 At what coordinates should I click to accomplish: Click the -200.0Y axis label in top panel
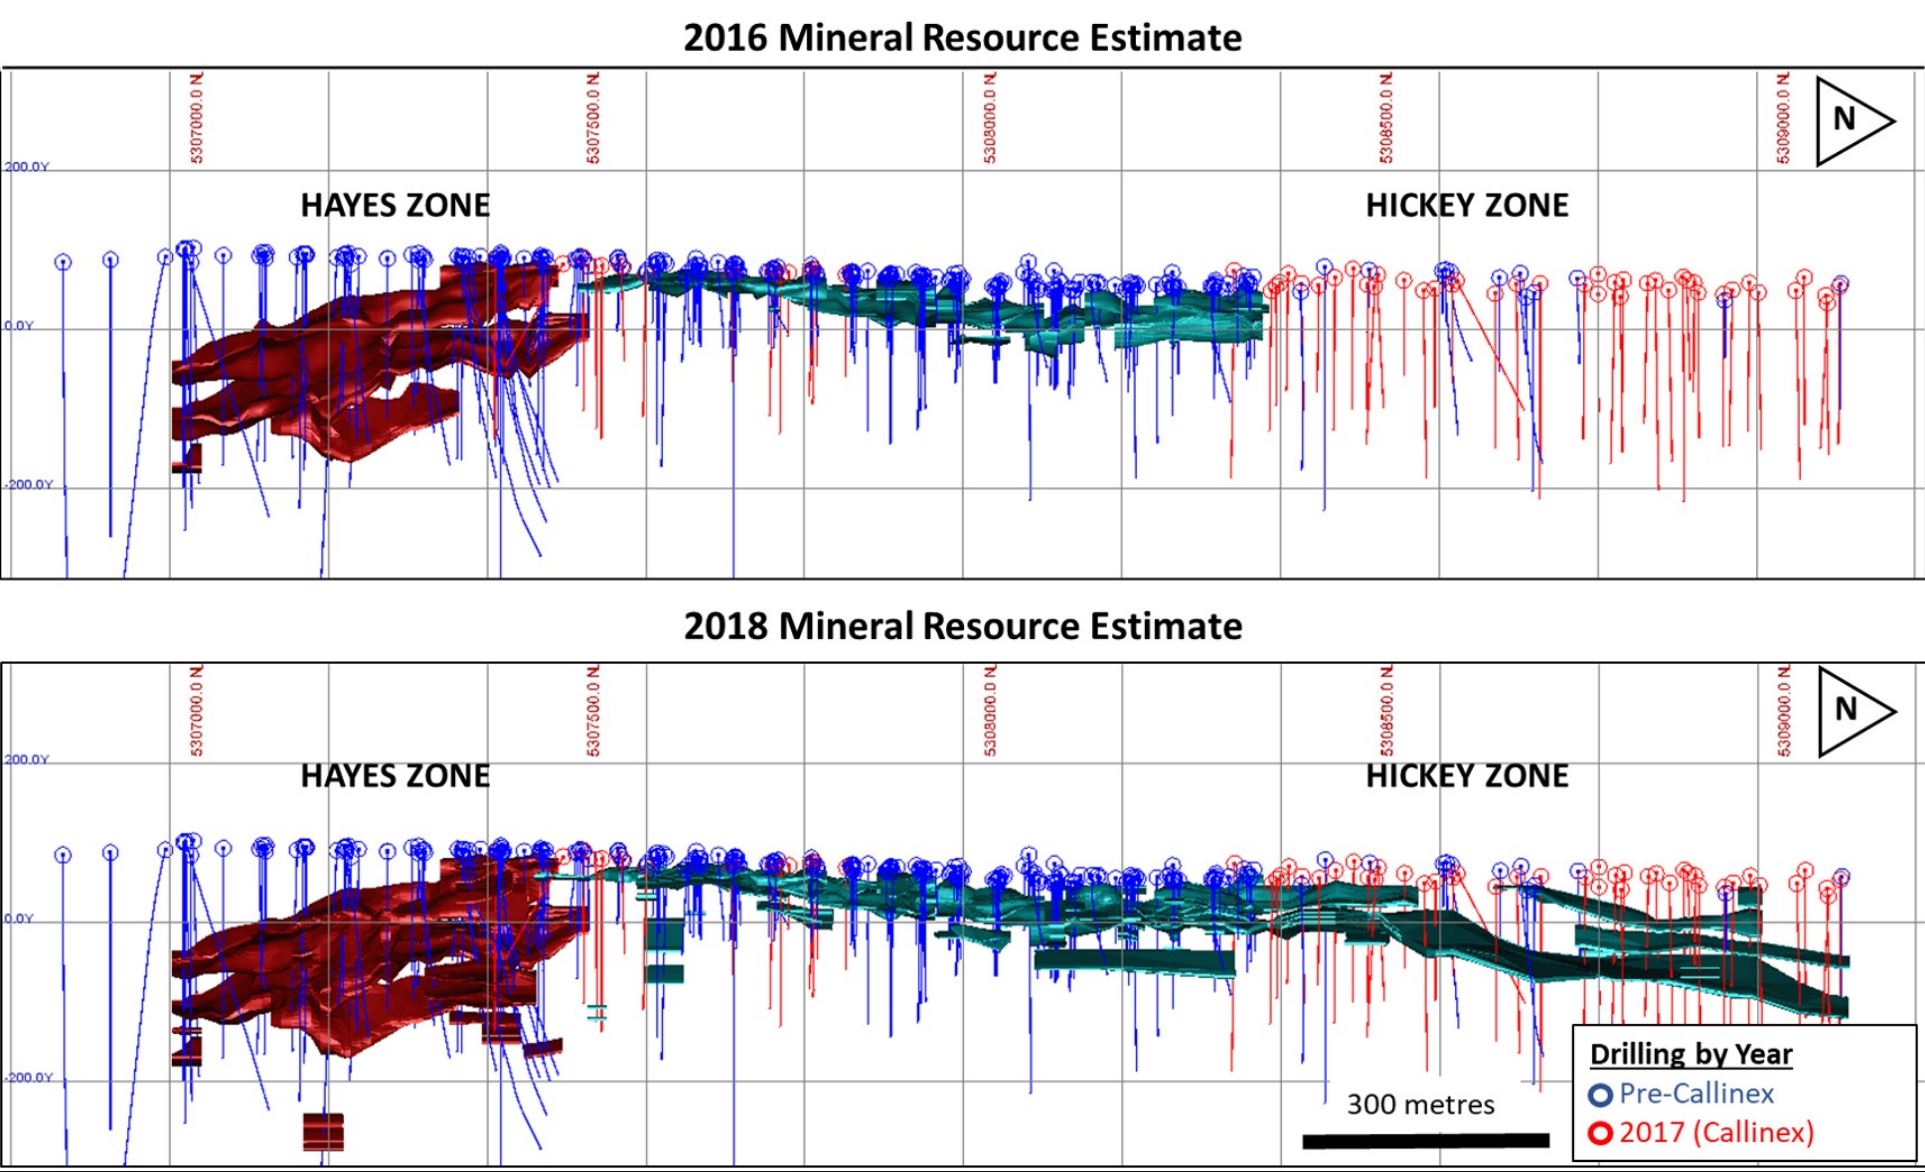tap(28, 485)
